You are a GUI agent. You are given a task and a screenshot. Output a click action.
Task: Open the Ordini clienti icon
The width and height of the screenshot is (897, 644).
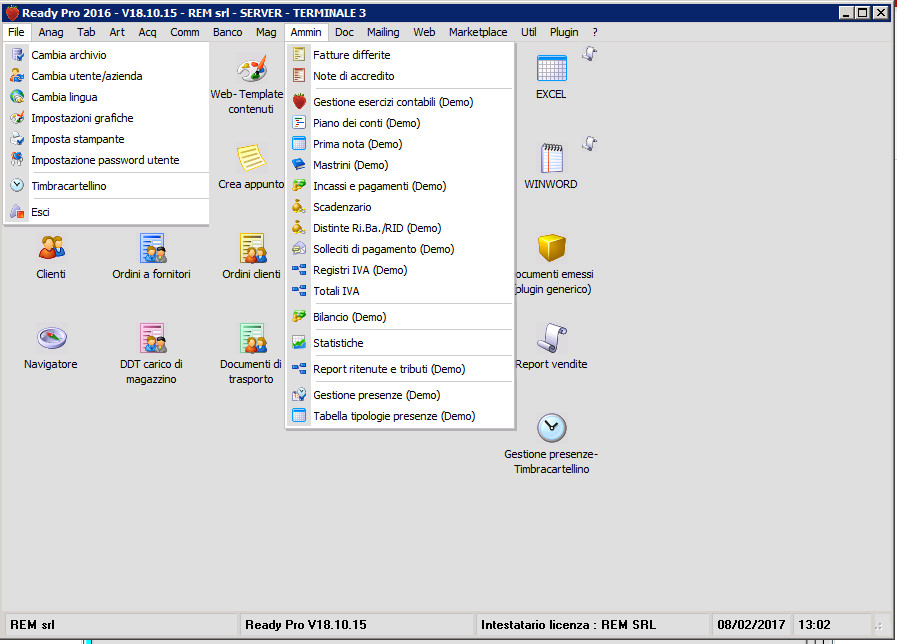pos(252,248)
